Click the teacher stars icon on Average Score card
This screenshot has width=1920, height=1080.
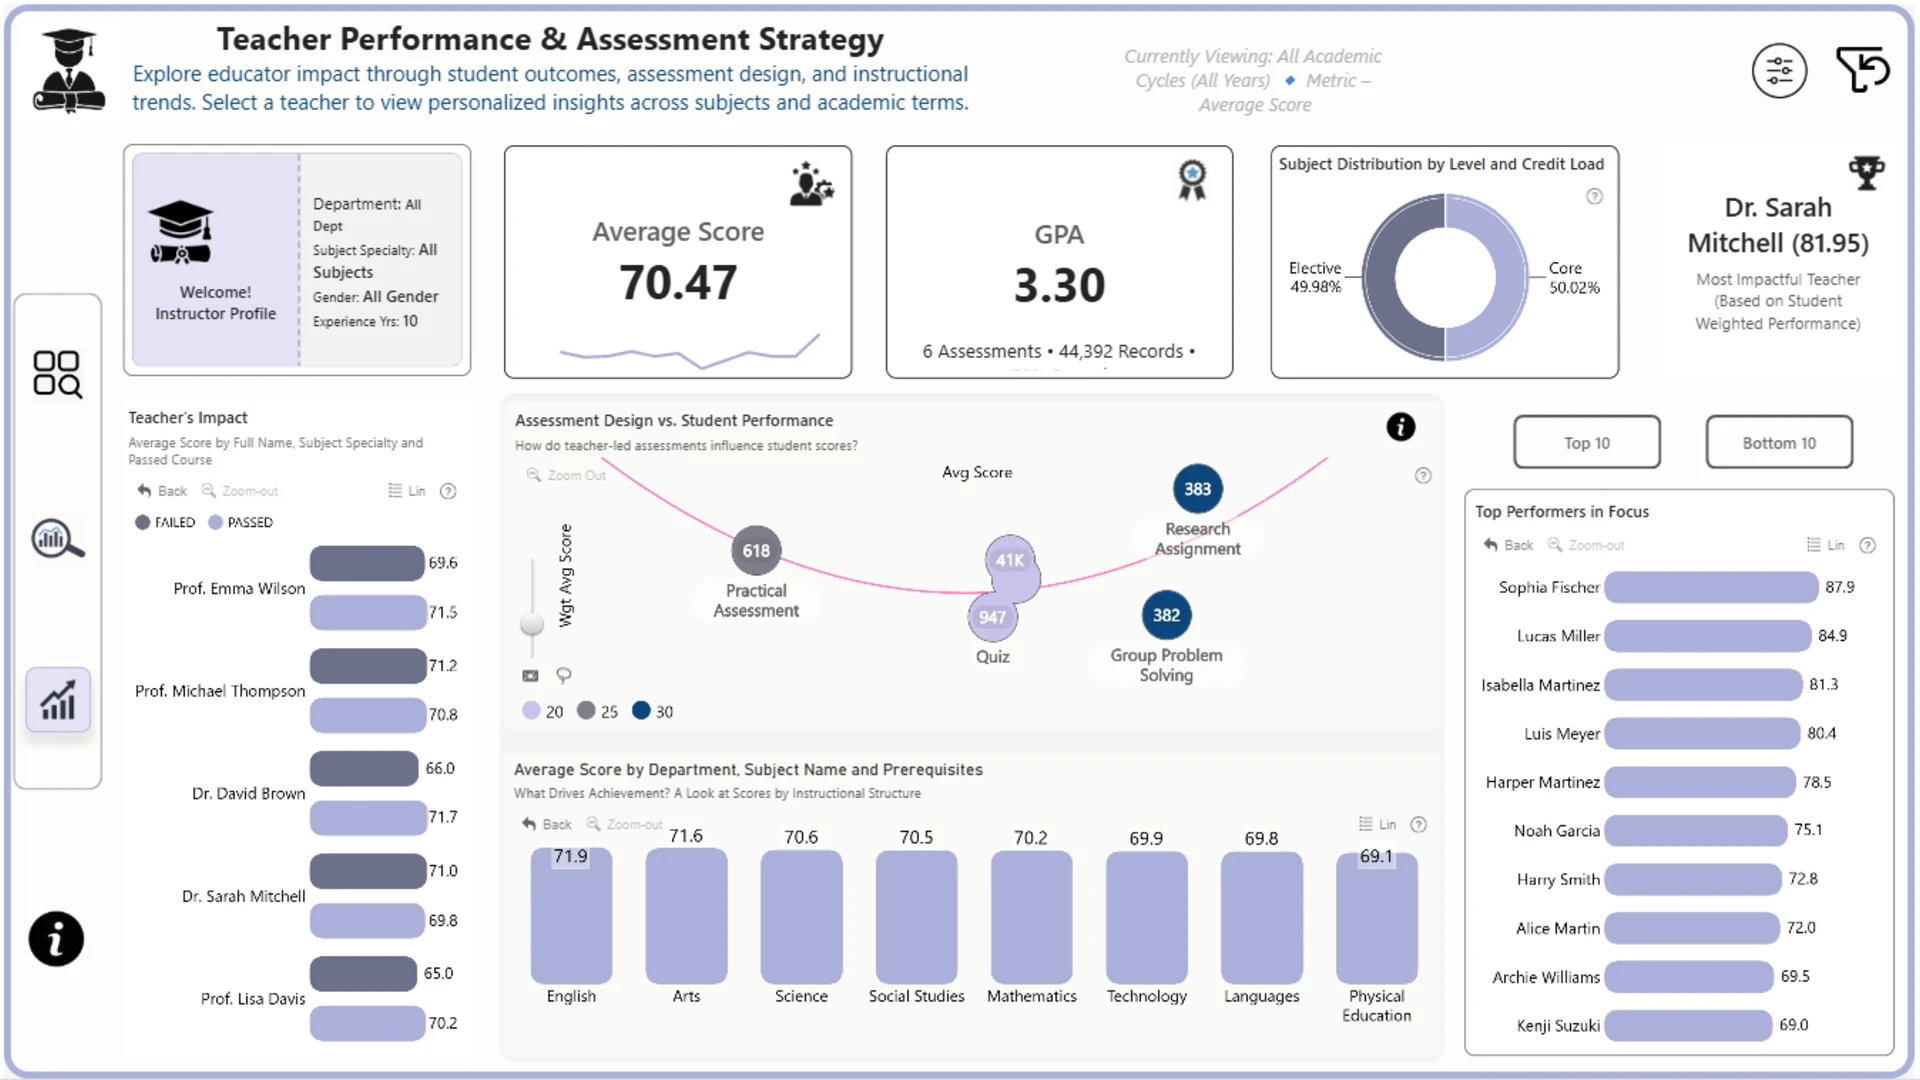(811, 184)
